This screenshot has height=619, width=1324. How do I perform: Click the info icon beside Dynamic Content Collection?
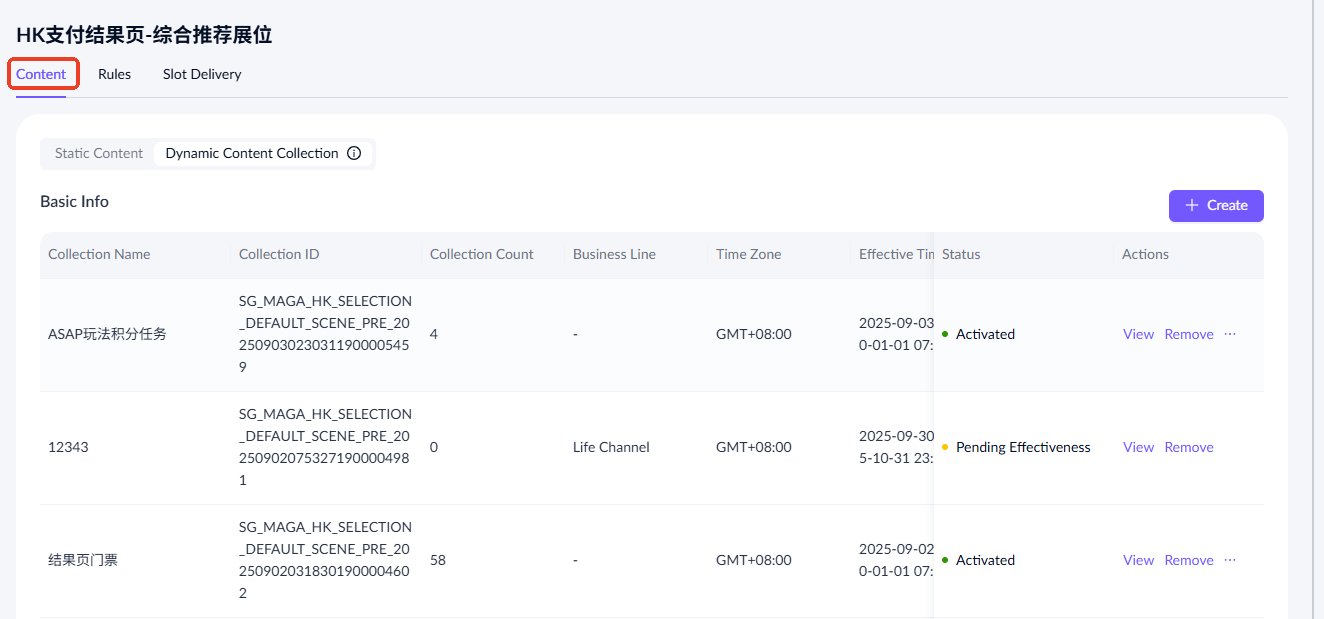(354, 153)
